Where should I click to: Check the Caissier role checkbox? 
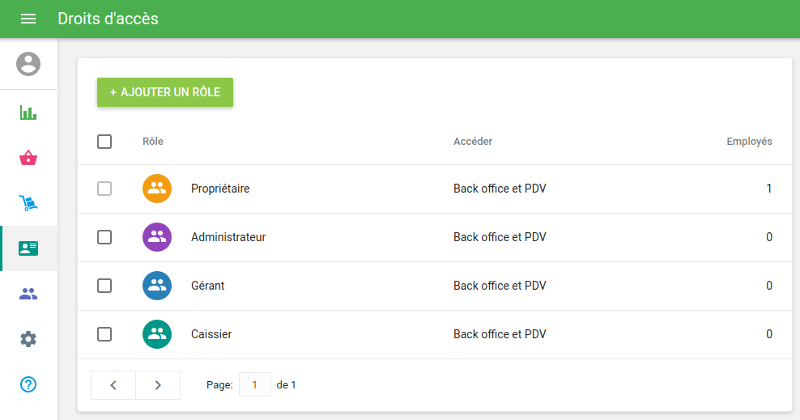click(x=104, y=334)
